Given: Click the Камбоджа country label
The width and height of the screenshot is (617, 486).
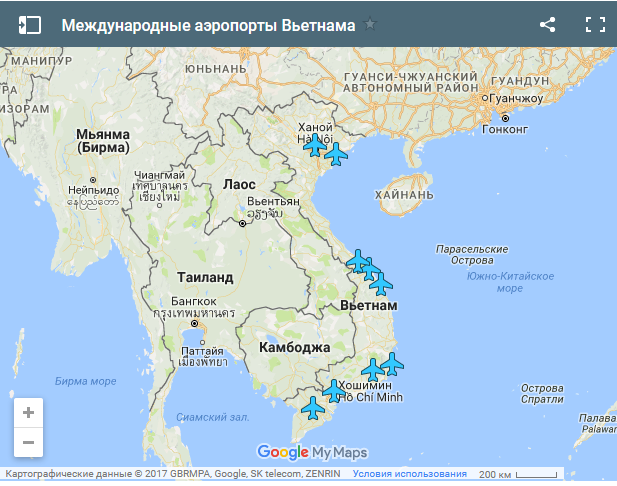Looking at the screenshot, I should 294,347.
